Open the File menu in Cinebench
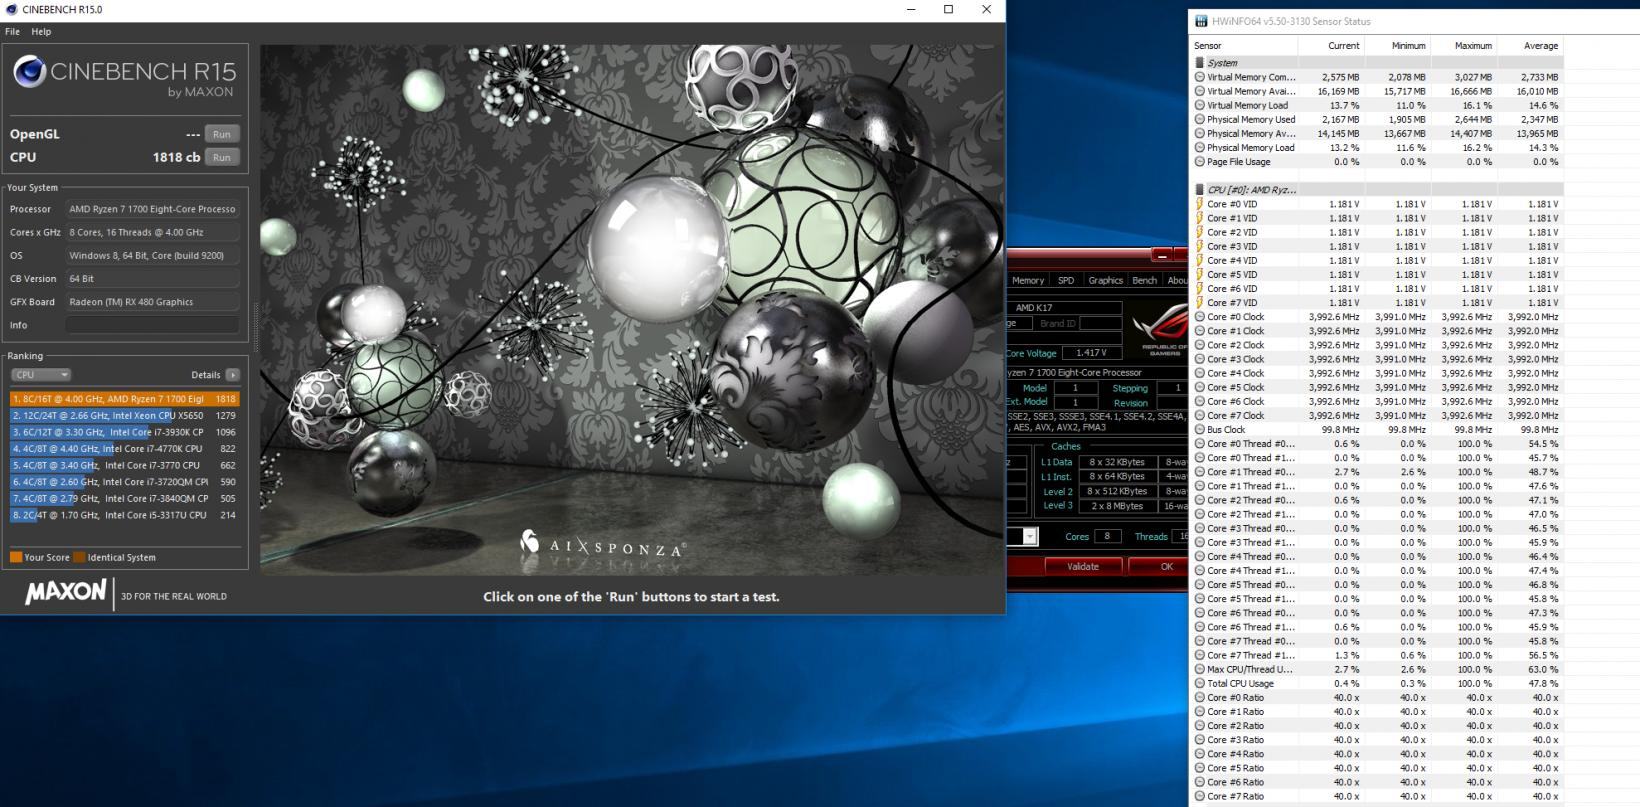Image resolution: width=1640 pixels, height=807 pixels. coord(12,32)
